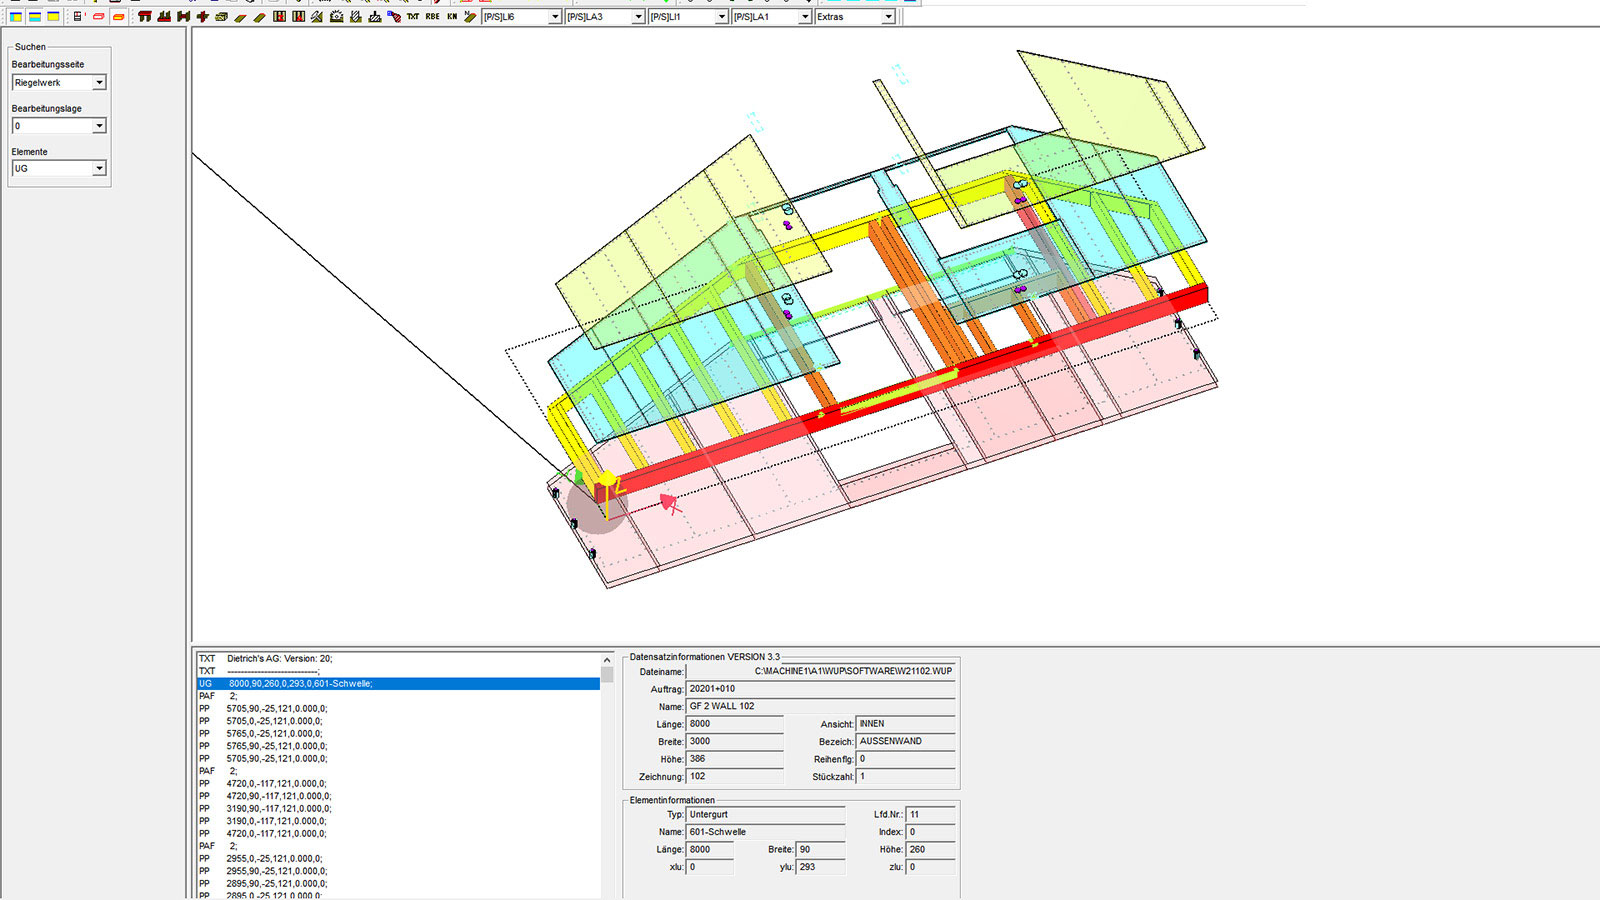Viewport: 1600px width, 900px height.
Task: Click the Zeichnung field showing 102
Action: (735, 777)
